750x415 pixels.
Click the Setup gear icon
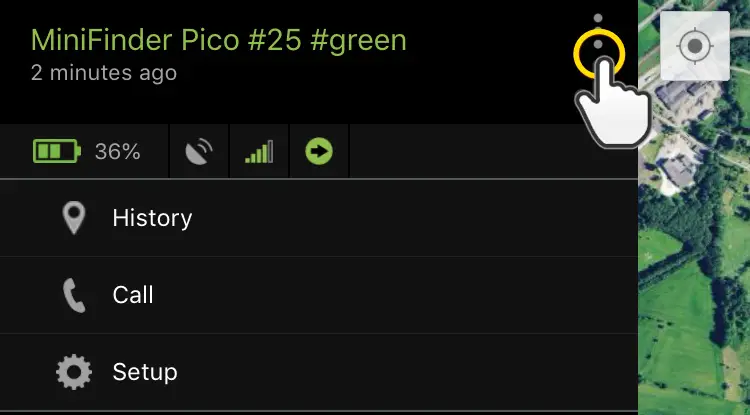coord(73,372)
